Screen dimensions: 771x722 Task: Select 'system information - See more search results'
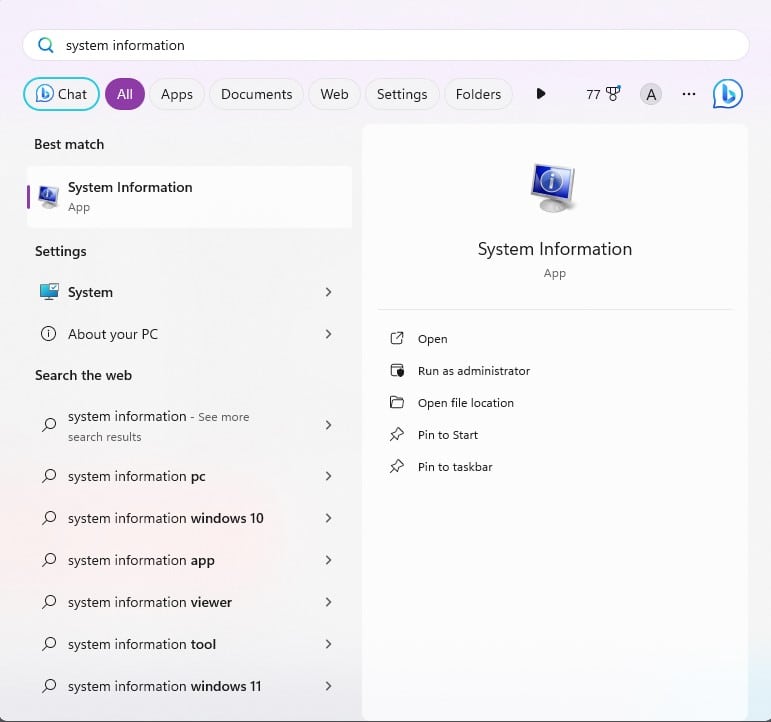(190, 425)
